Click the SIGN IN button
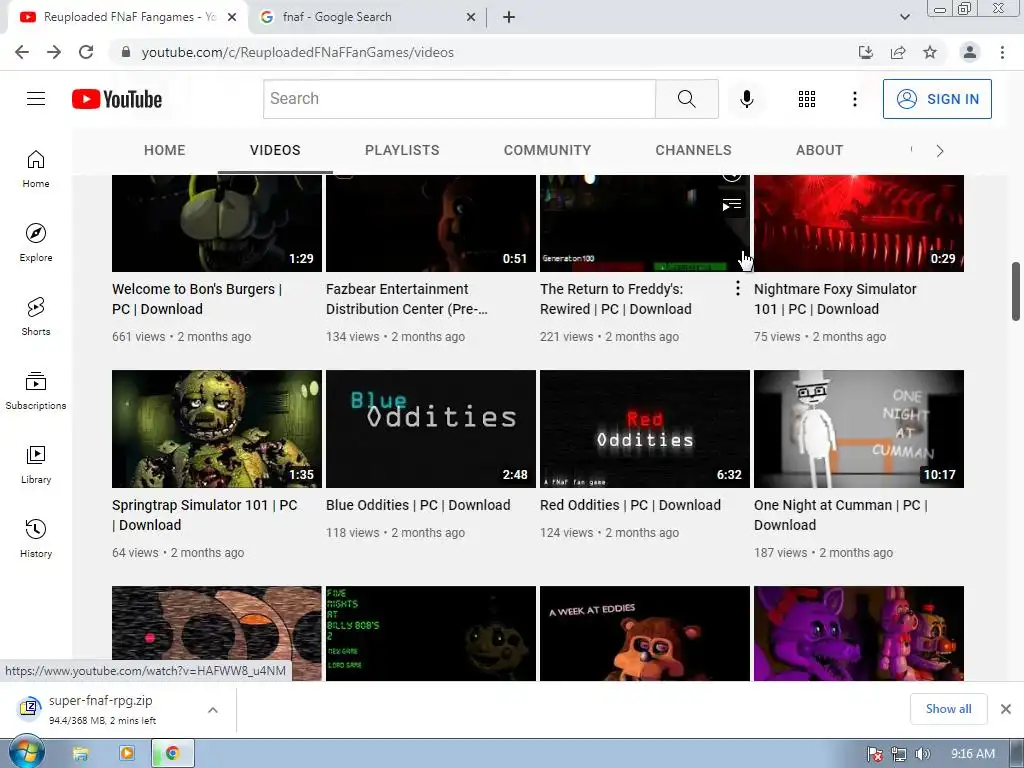Viewport: 1024px width, 768px height. point(937,99)
